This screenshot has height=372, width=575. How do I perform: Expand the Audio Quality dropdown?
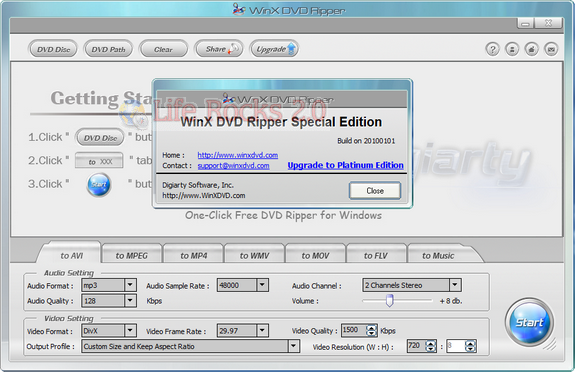pos(130,300)
